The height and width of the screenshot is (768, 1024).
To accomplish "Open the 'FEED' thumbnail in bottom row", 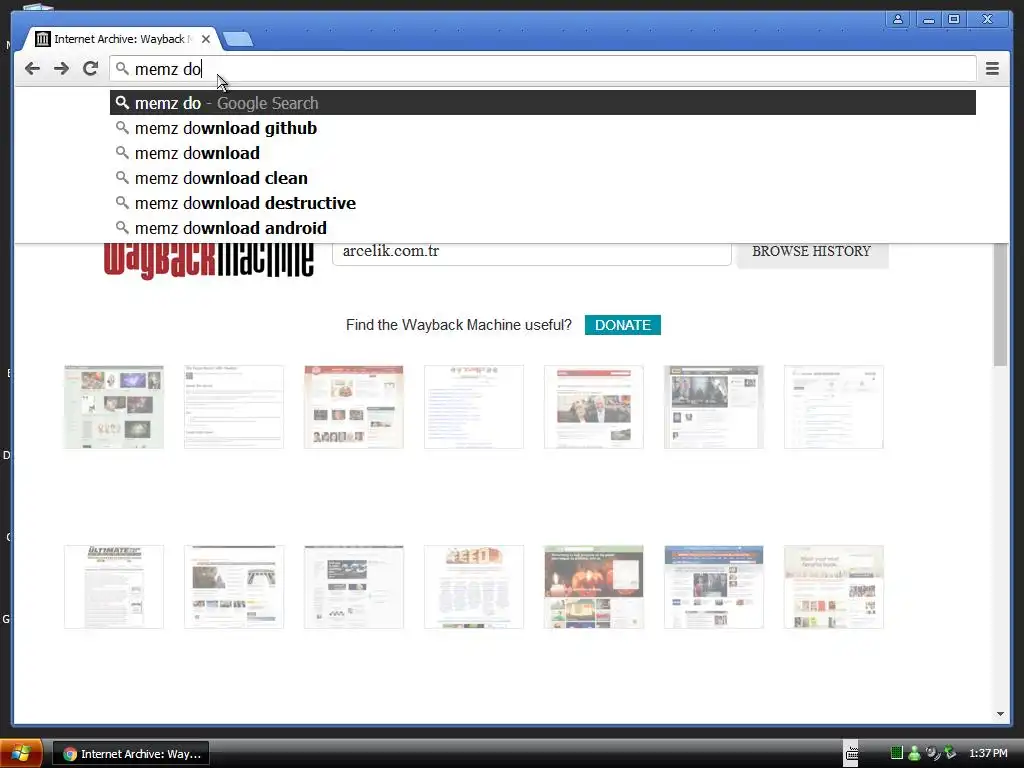I will pos(474,587).
